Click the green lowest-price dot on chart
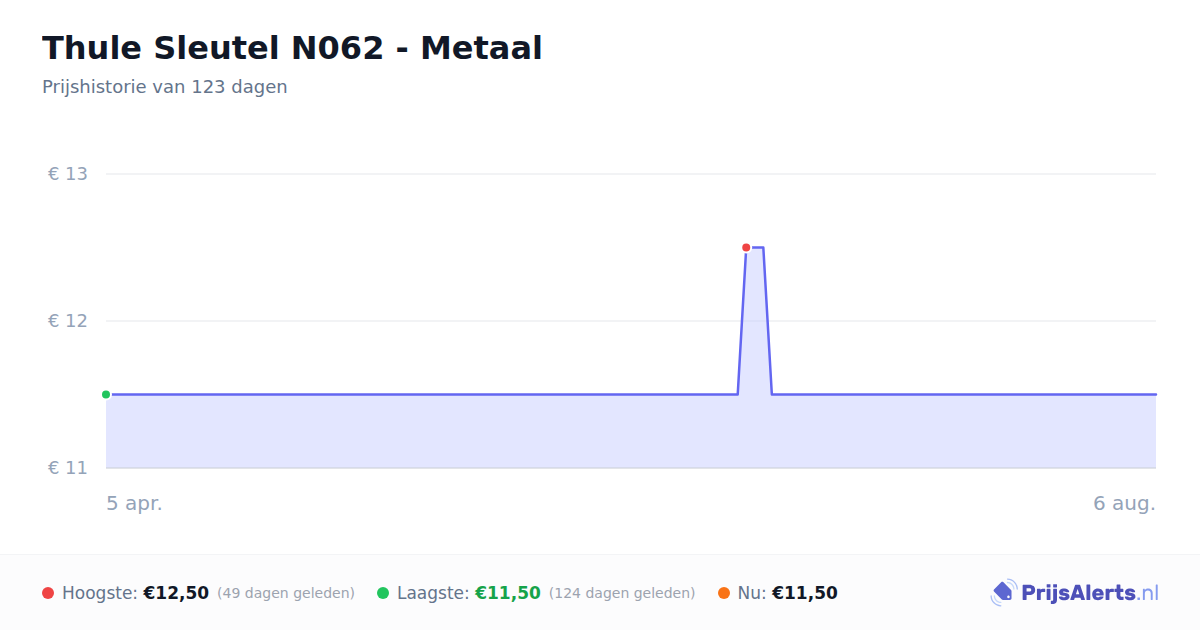 (106, 394)
